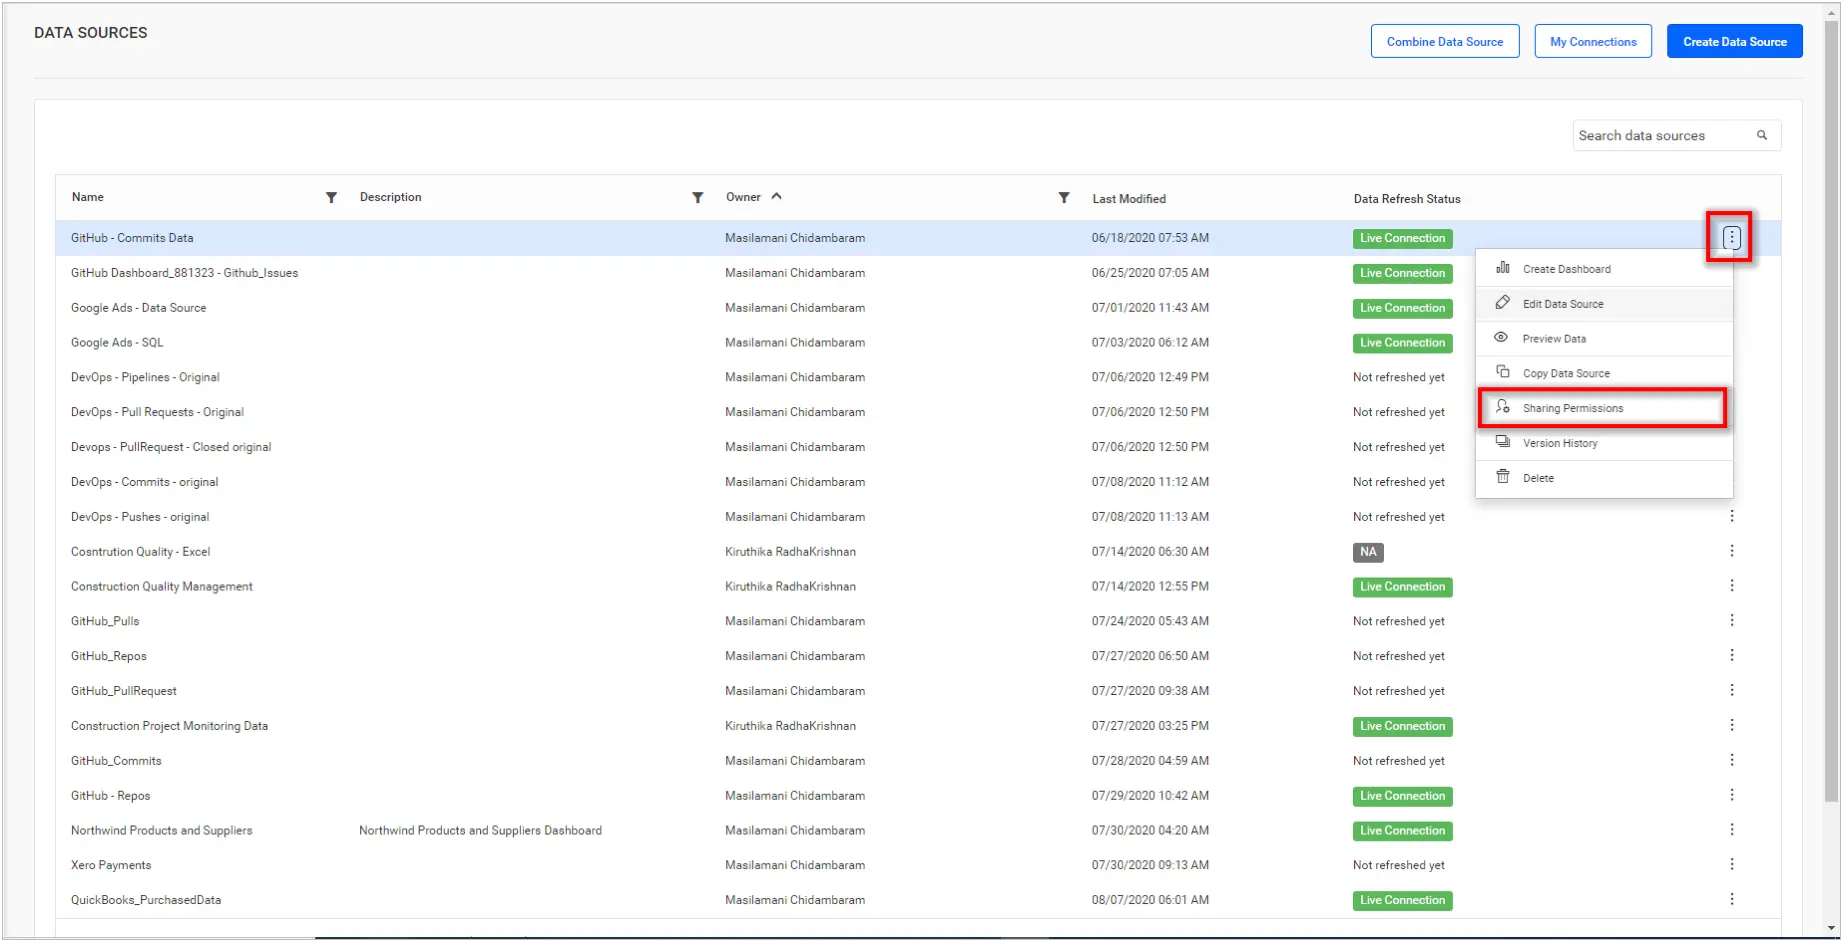Open the options menu for the Cosntrution Quality - Excel row

tap(1731, 551)
